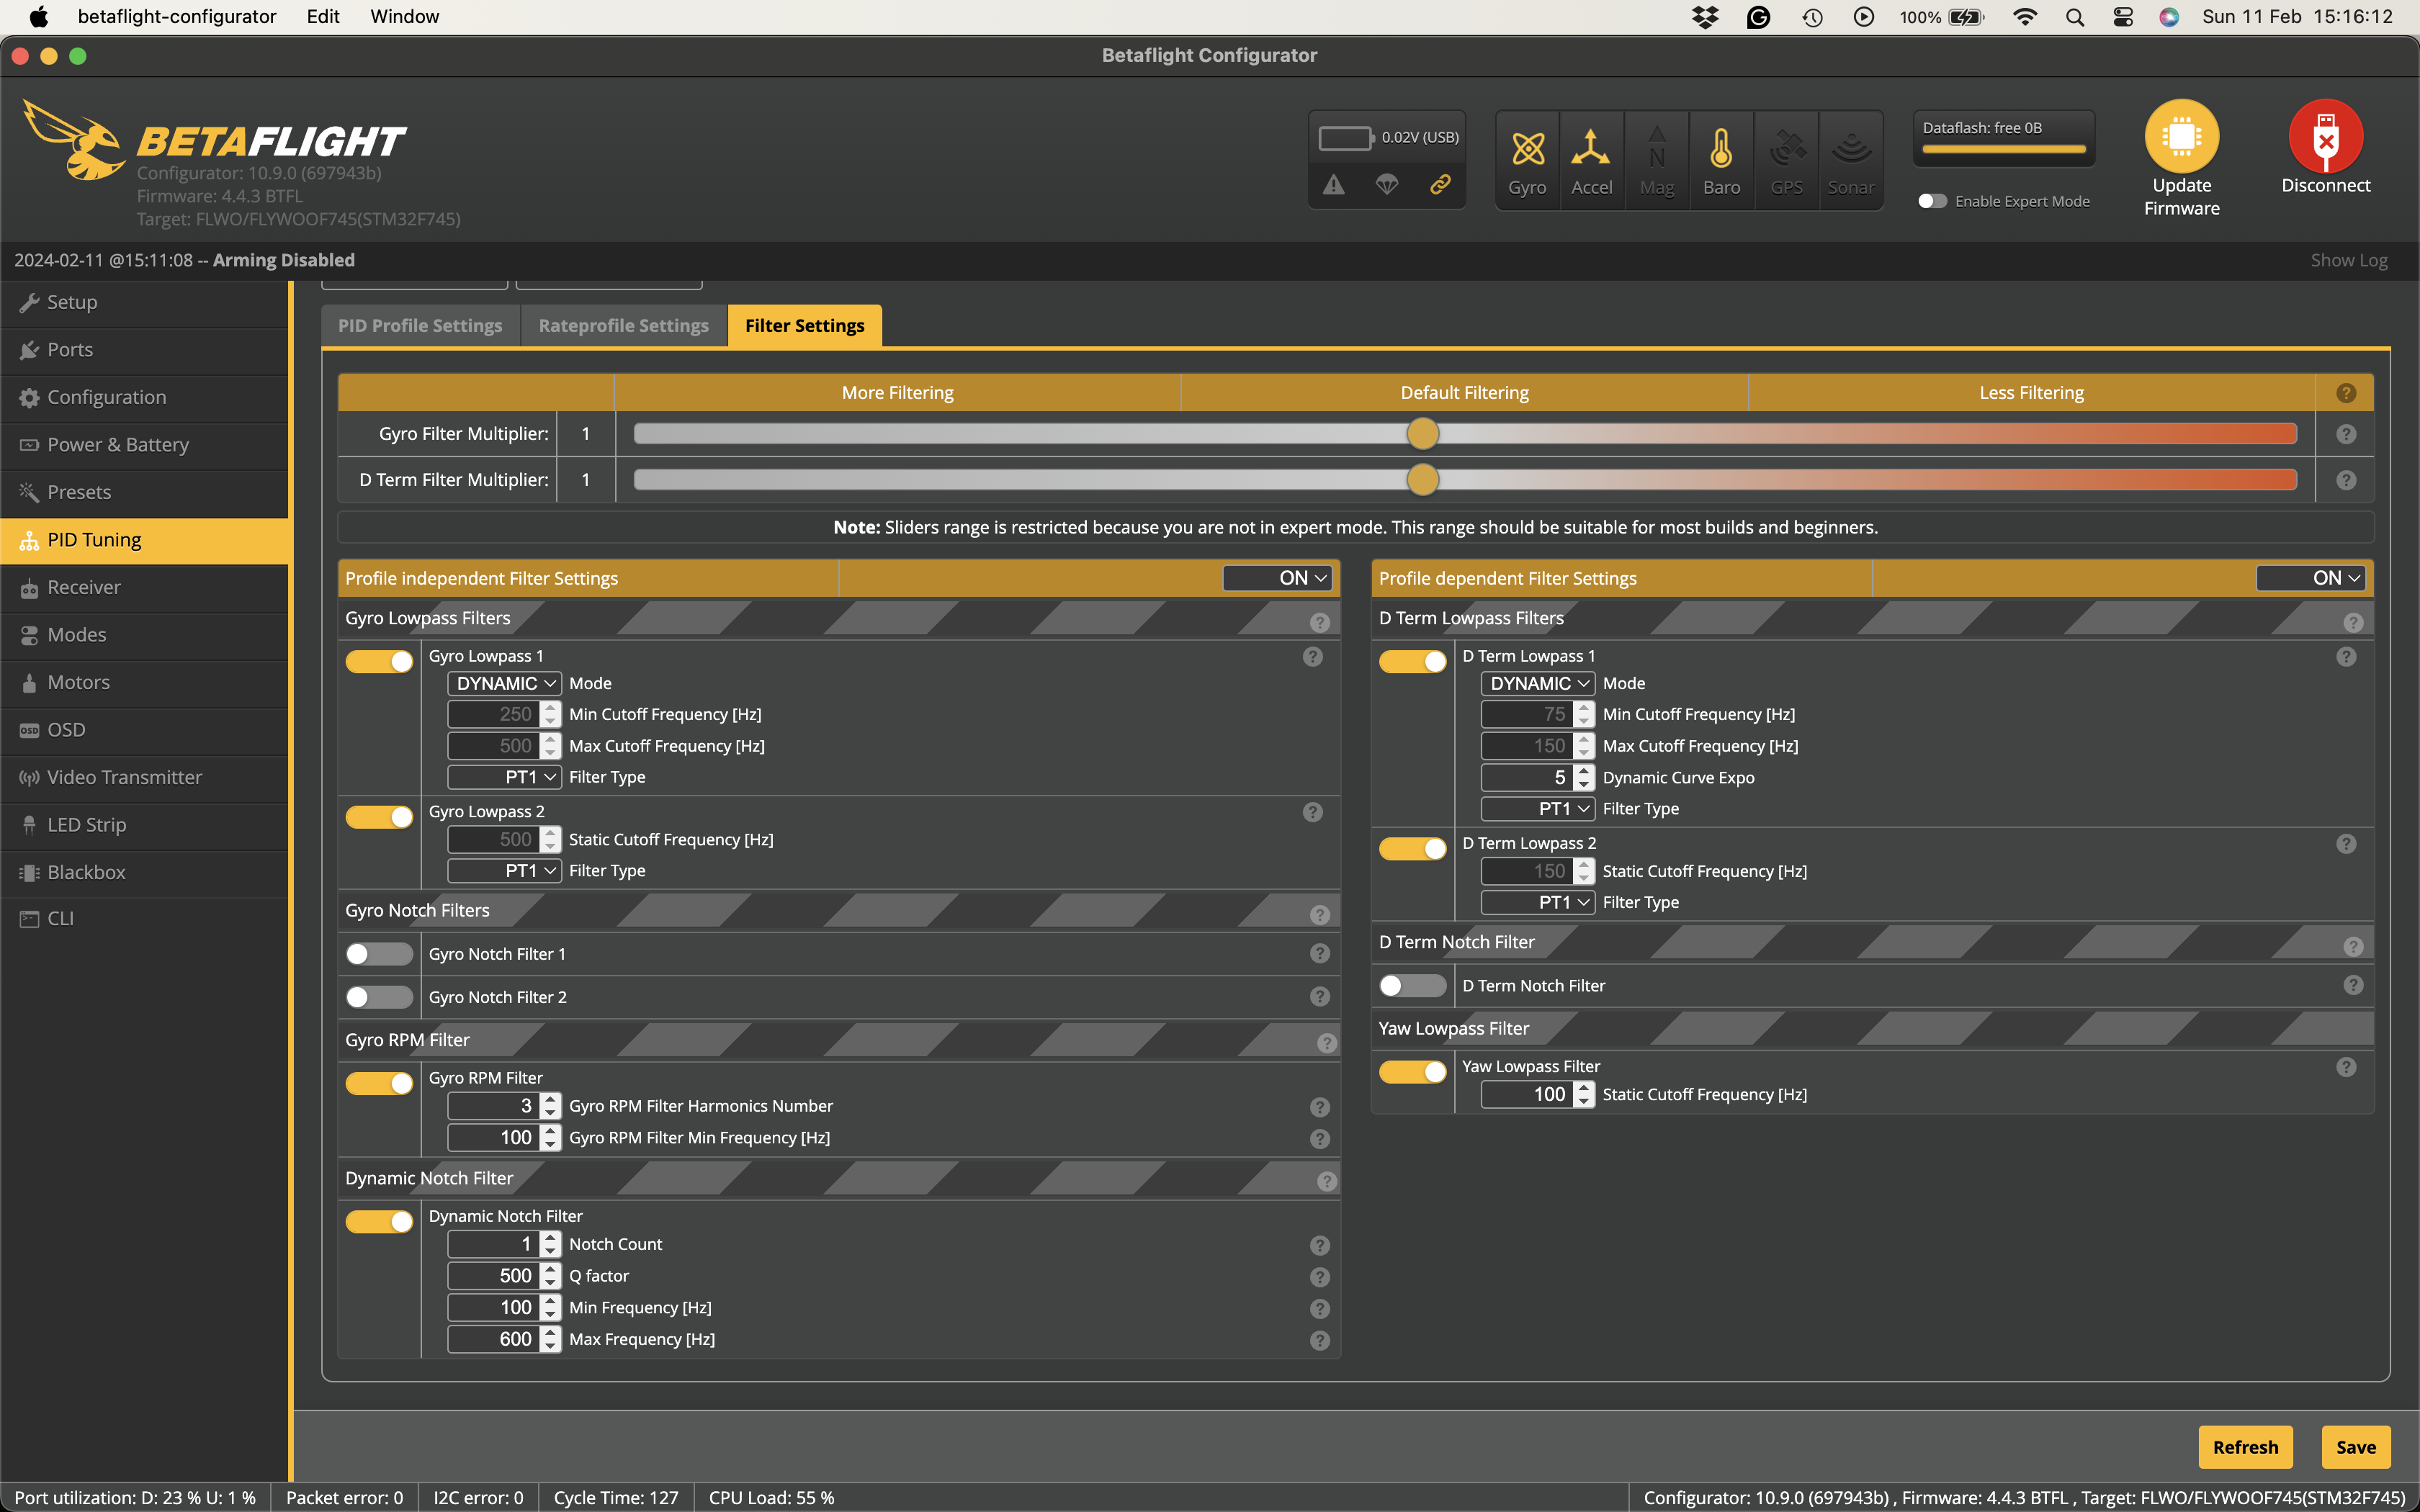Screen dimensions: 2420x1512
Task: Click the Dataflash free space bar
Action: tap(2003, 150)
